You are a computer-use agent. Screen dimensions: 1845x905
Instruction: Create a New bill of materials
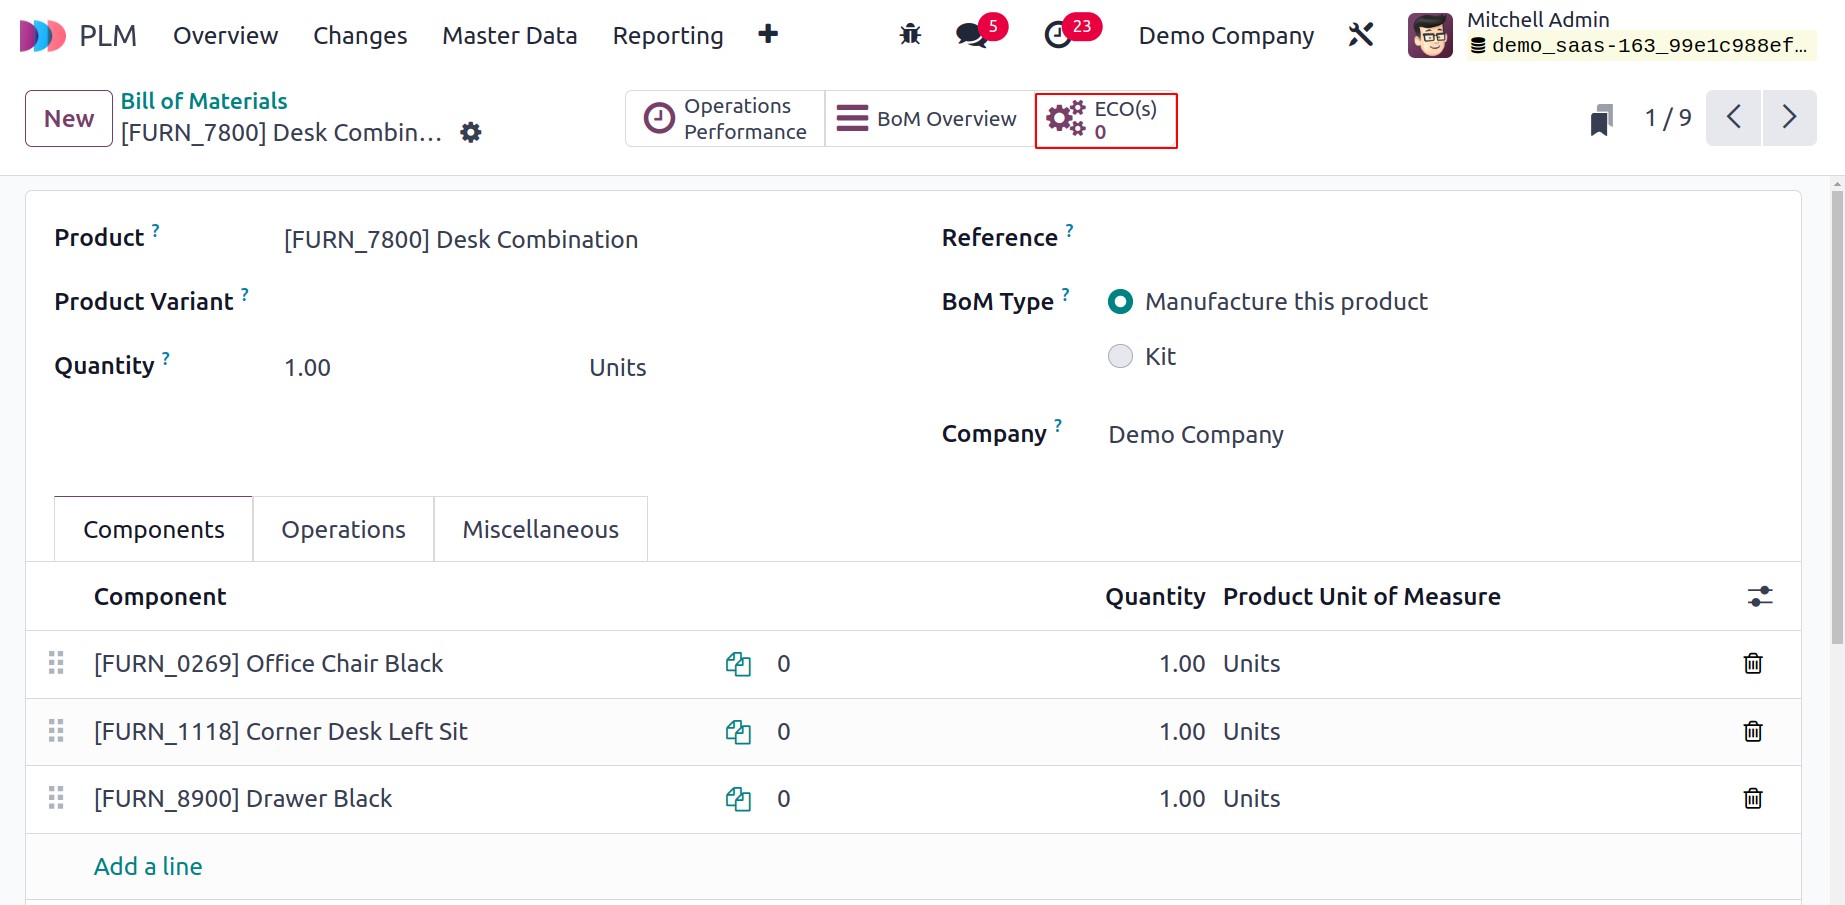[x=69, y=119]
